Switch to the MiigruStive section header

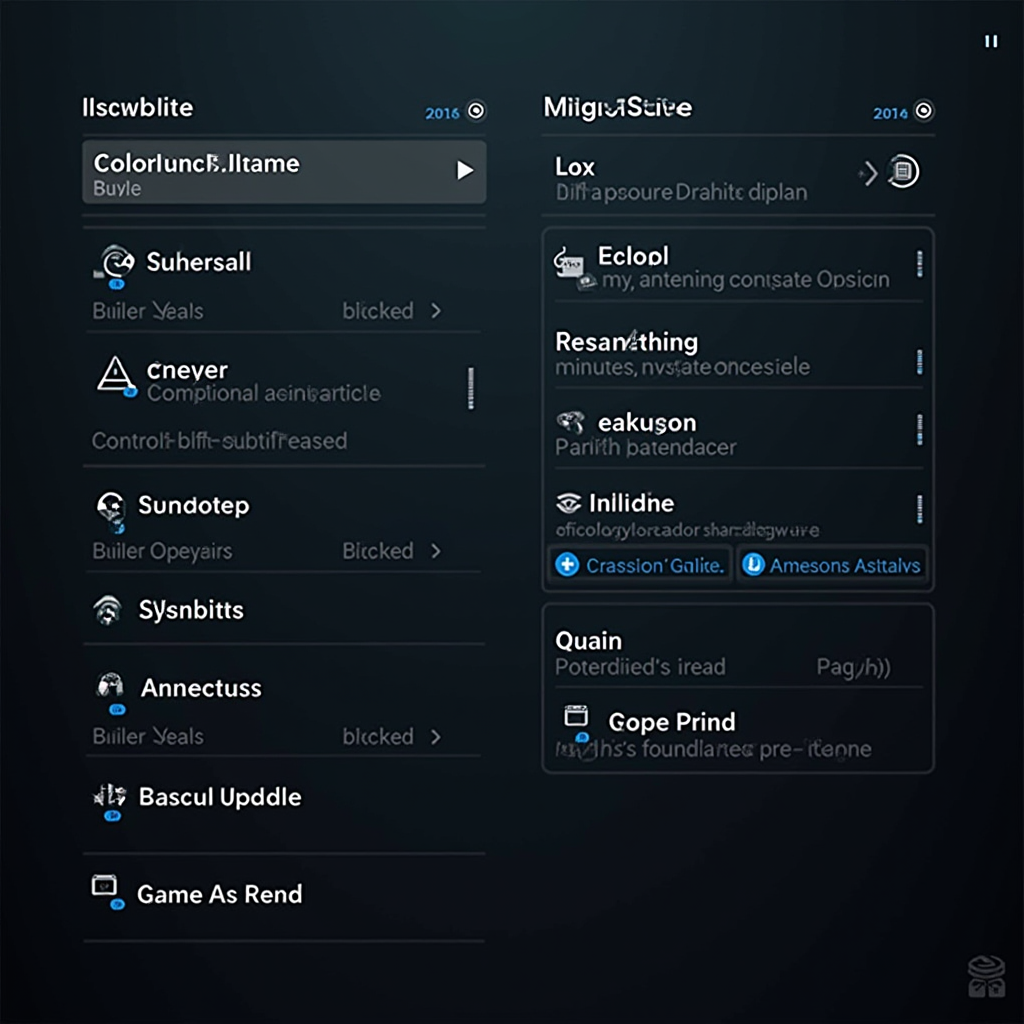[x=616, y=107]
